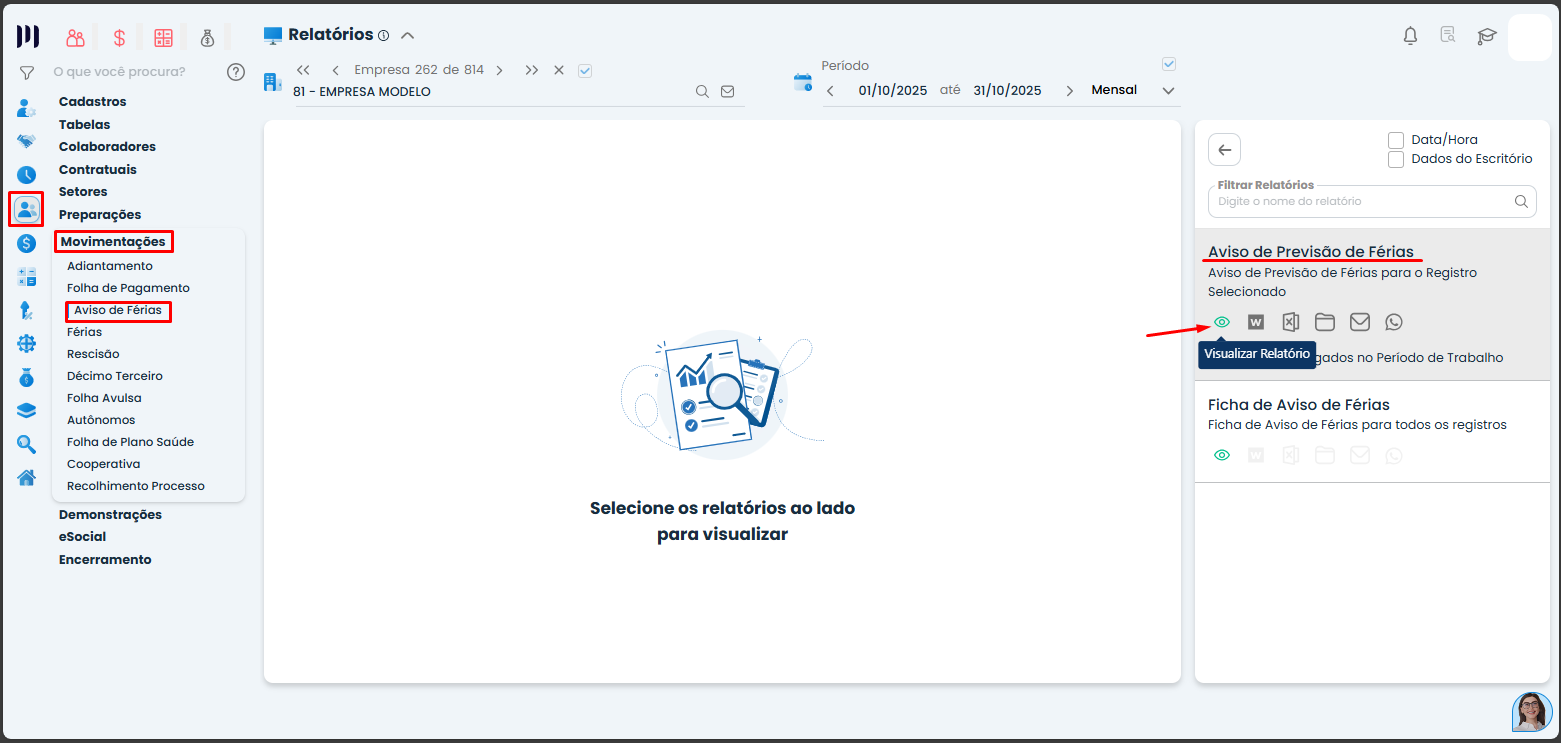Collapse the Relatórios header chevron
1561x743 pixels.
coord(407,35)
